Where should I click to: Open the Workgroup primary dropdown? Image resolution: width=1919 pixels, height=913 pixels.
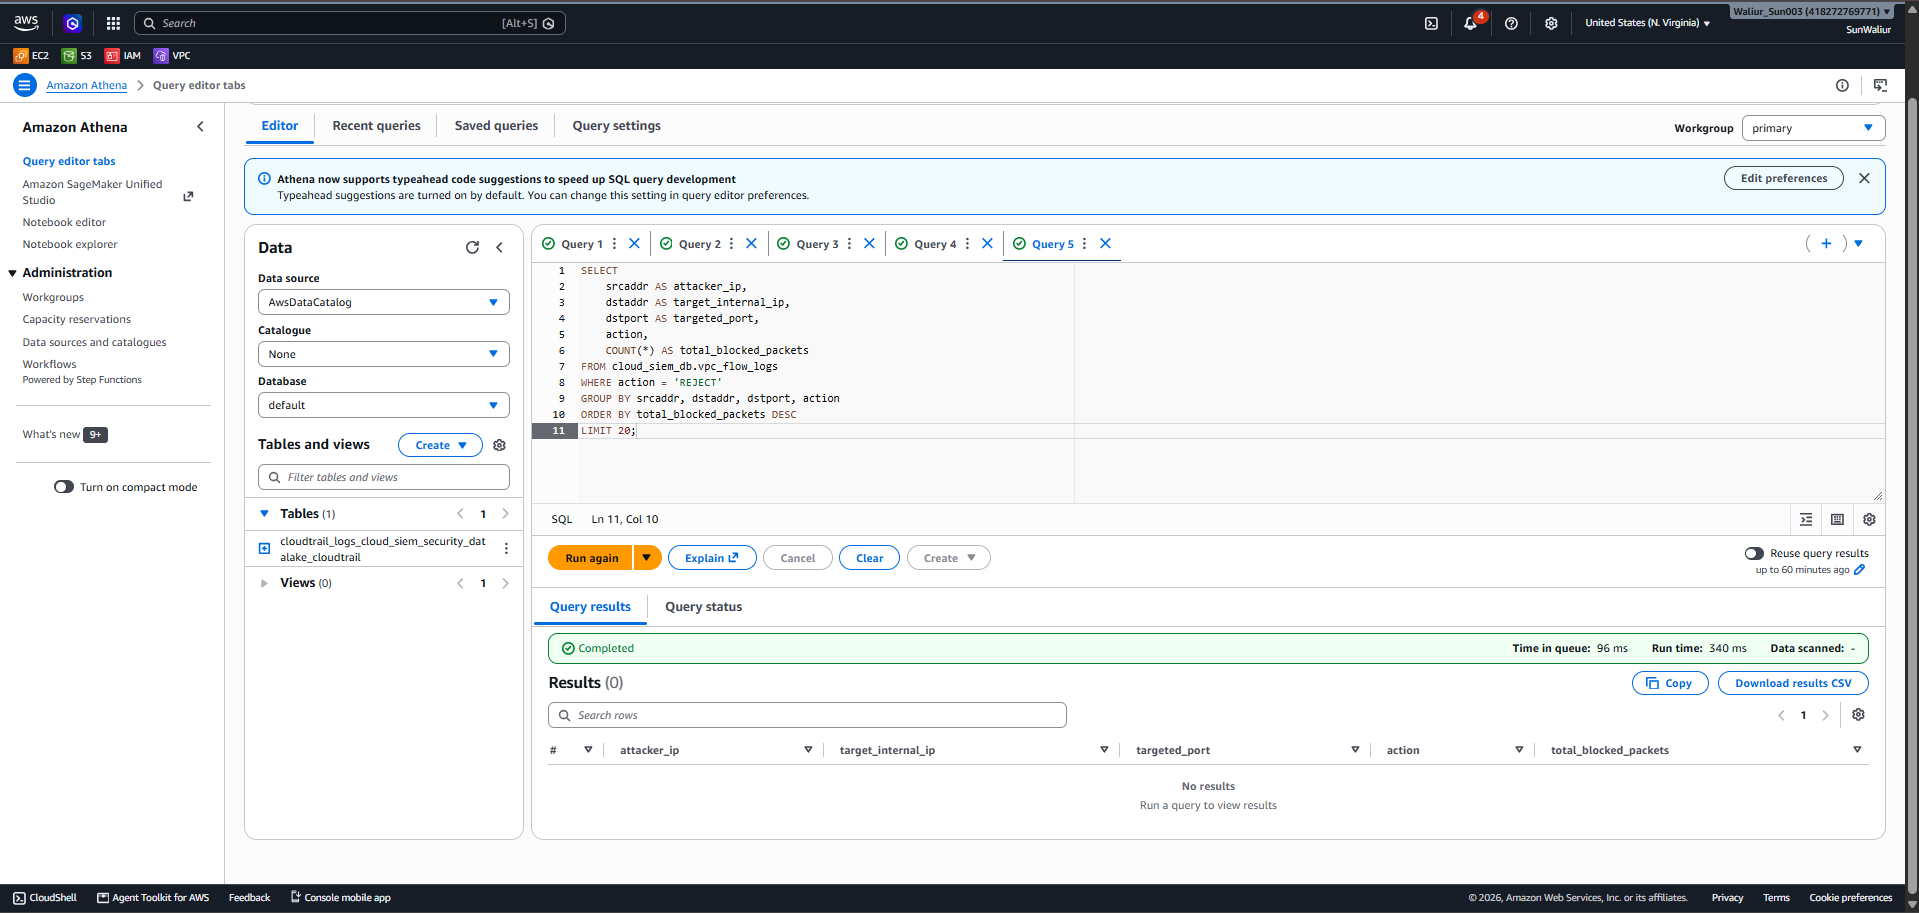(1813, 128)
